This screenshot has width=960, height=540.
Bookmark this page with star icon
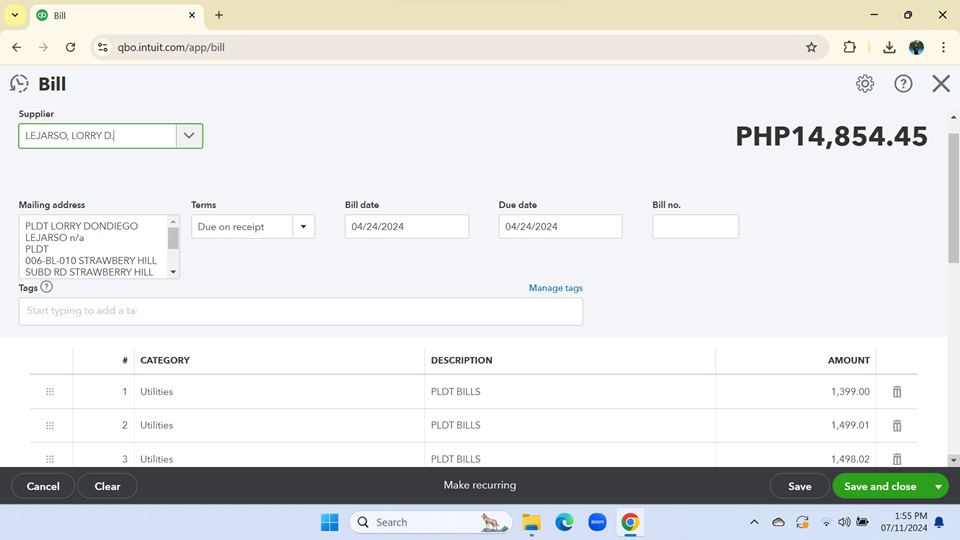click(811, 47)
